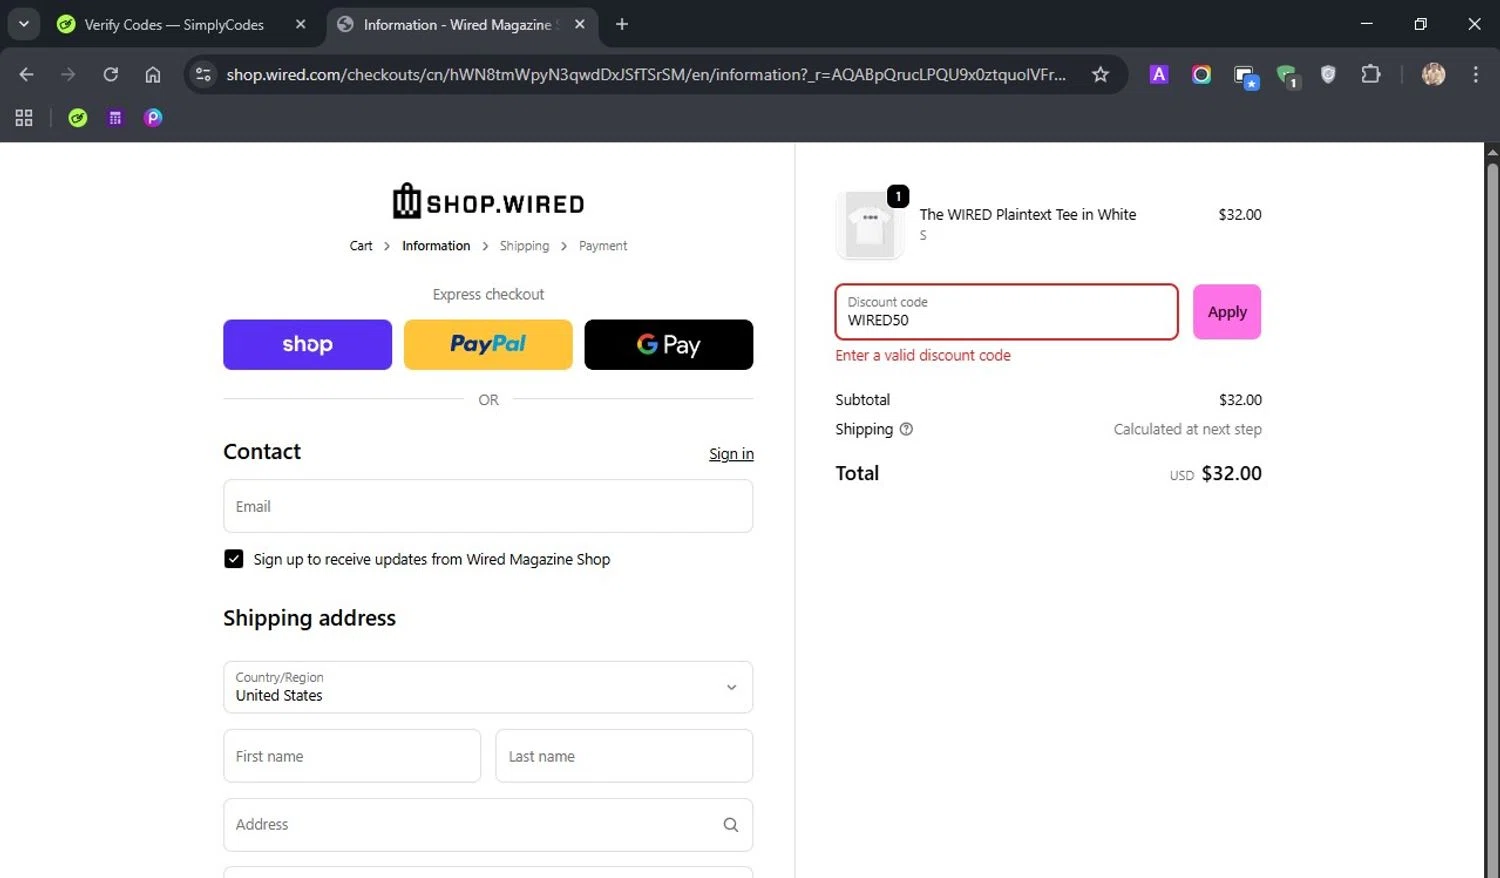The height and width of the screenshot is (878, 1500).
Task: Click the Discount code field
Action: click(1006, 312)
